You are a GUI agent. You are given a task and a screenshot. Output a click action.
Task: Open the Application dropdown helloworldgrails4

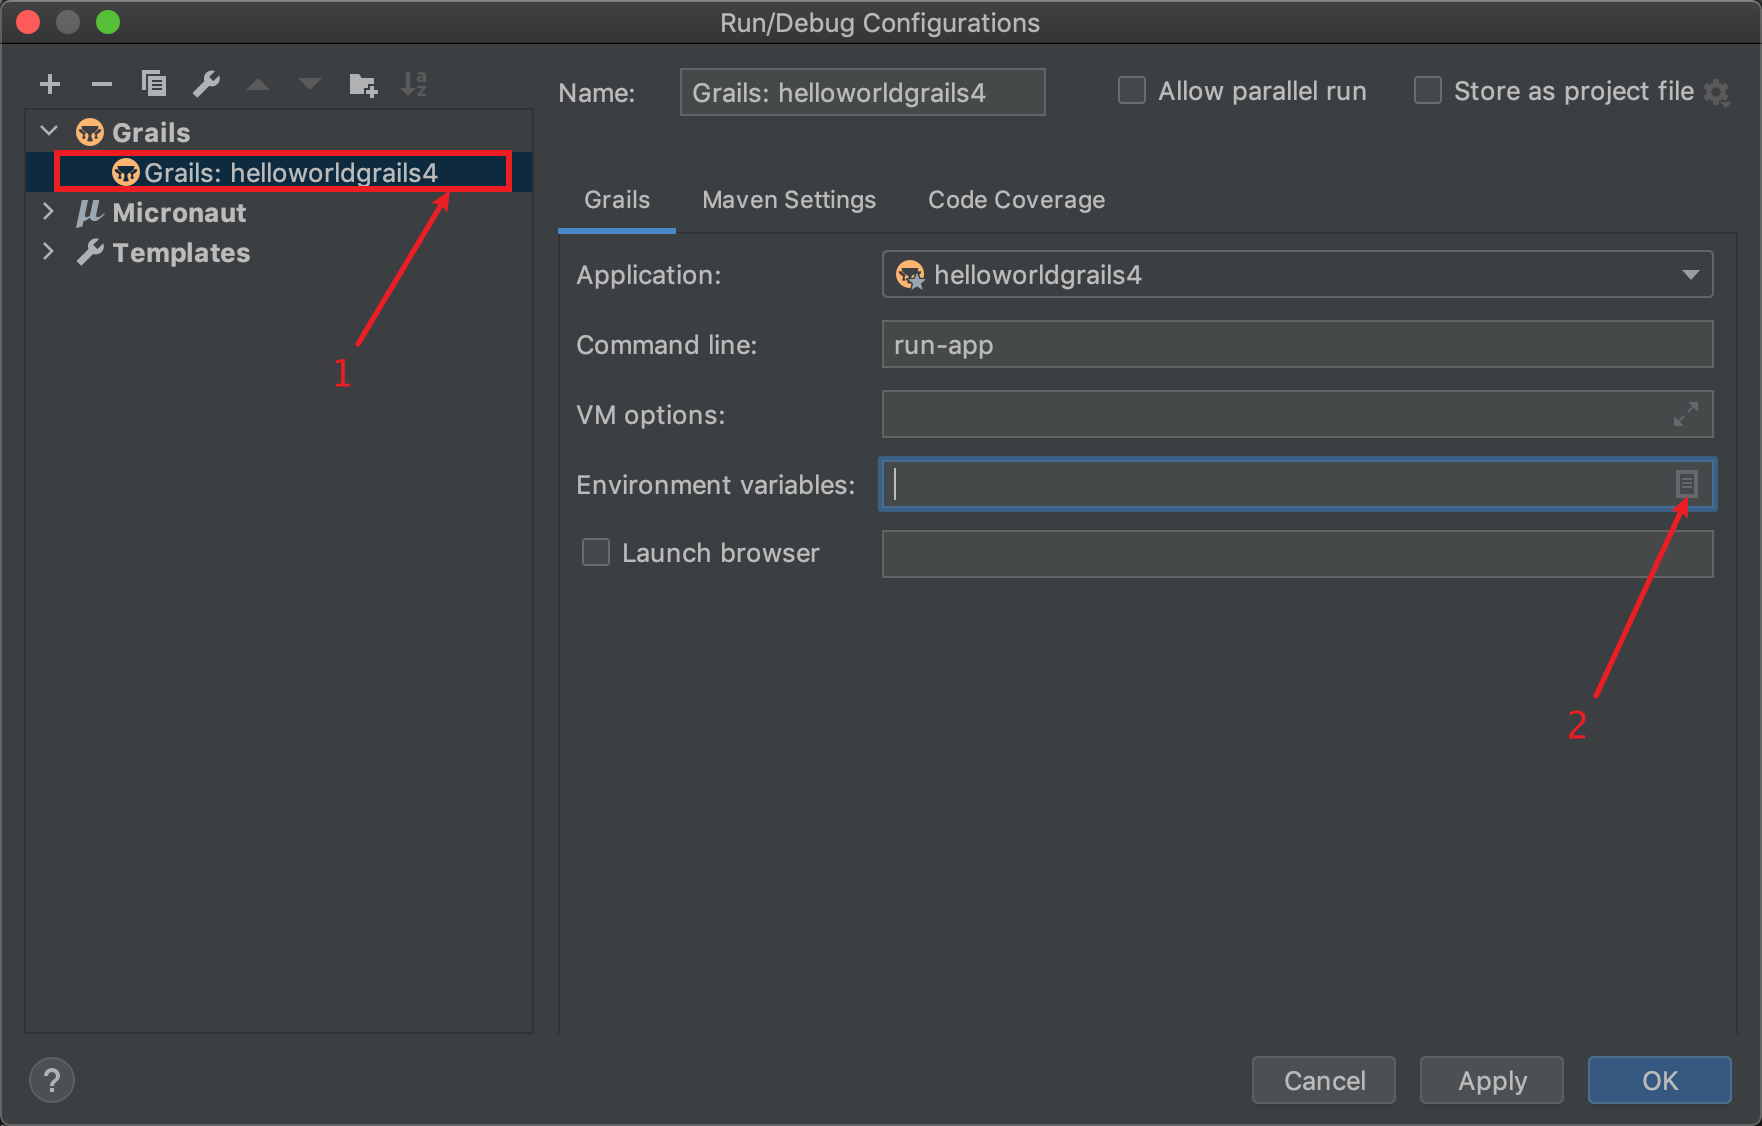pos(1297,274)
